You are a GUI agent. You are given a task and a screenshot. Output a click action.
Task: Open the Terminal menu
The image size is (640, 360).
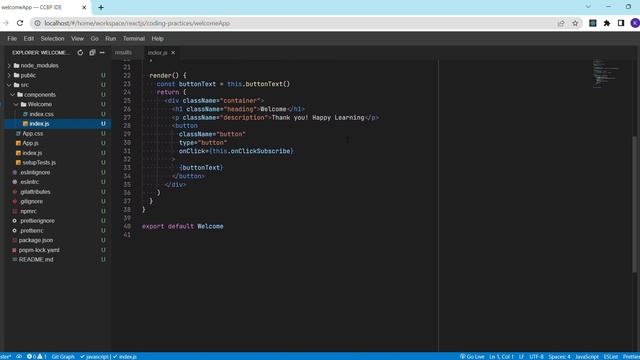click(134, 38)
